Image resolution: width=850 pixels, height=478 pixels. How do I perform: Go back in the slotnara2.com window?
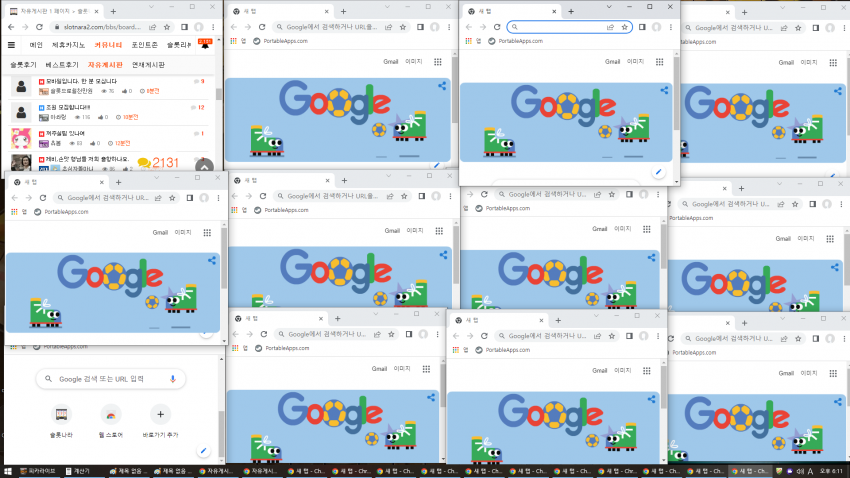tap(11, 27)
